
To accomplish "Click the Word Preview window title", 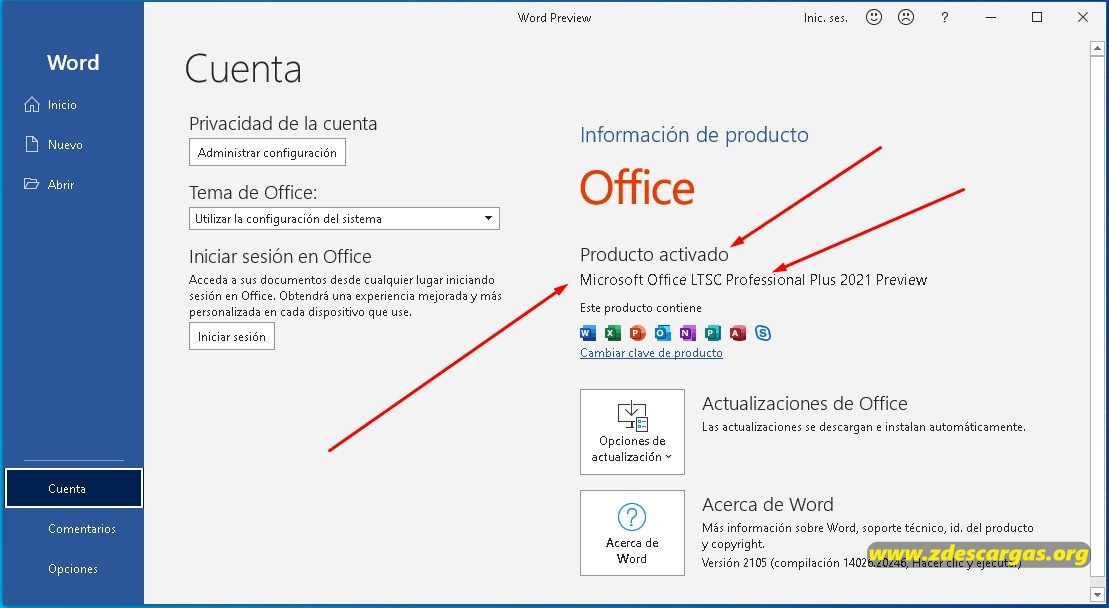I will [x=554, y=18].
